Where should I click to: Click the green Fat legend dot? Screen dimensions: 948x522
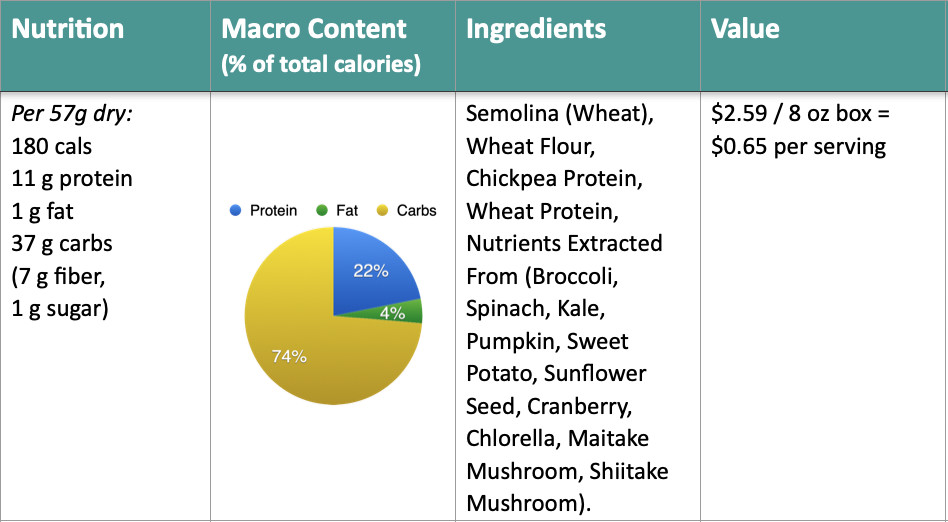322,210
